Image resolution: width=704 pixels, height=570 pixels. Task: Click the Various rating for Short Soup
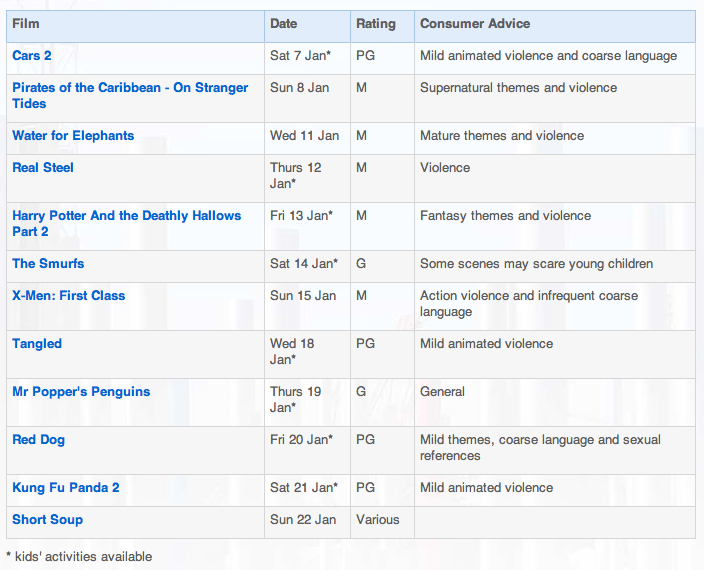377,520
